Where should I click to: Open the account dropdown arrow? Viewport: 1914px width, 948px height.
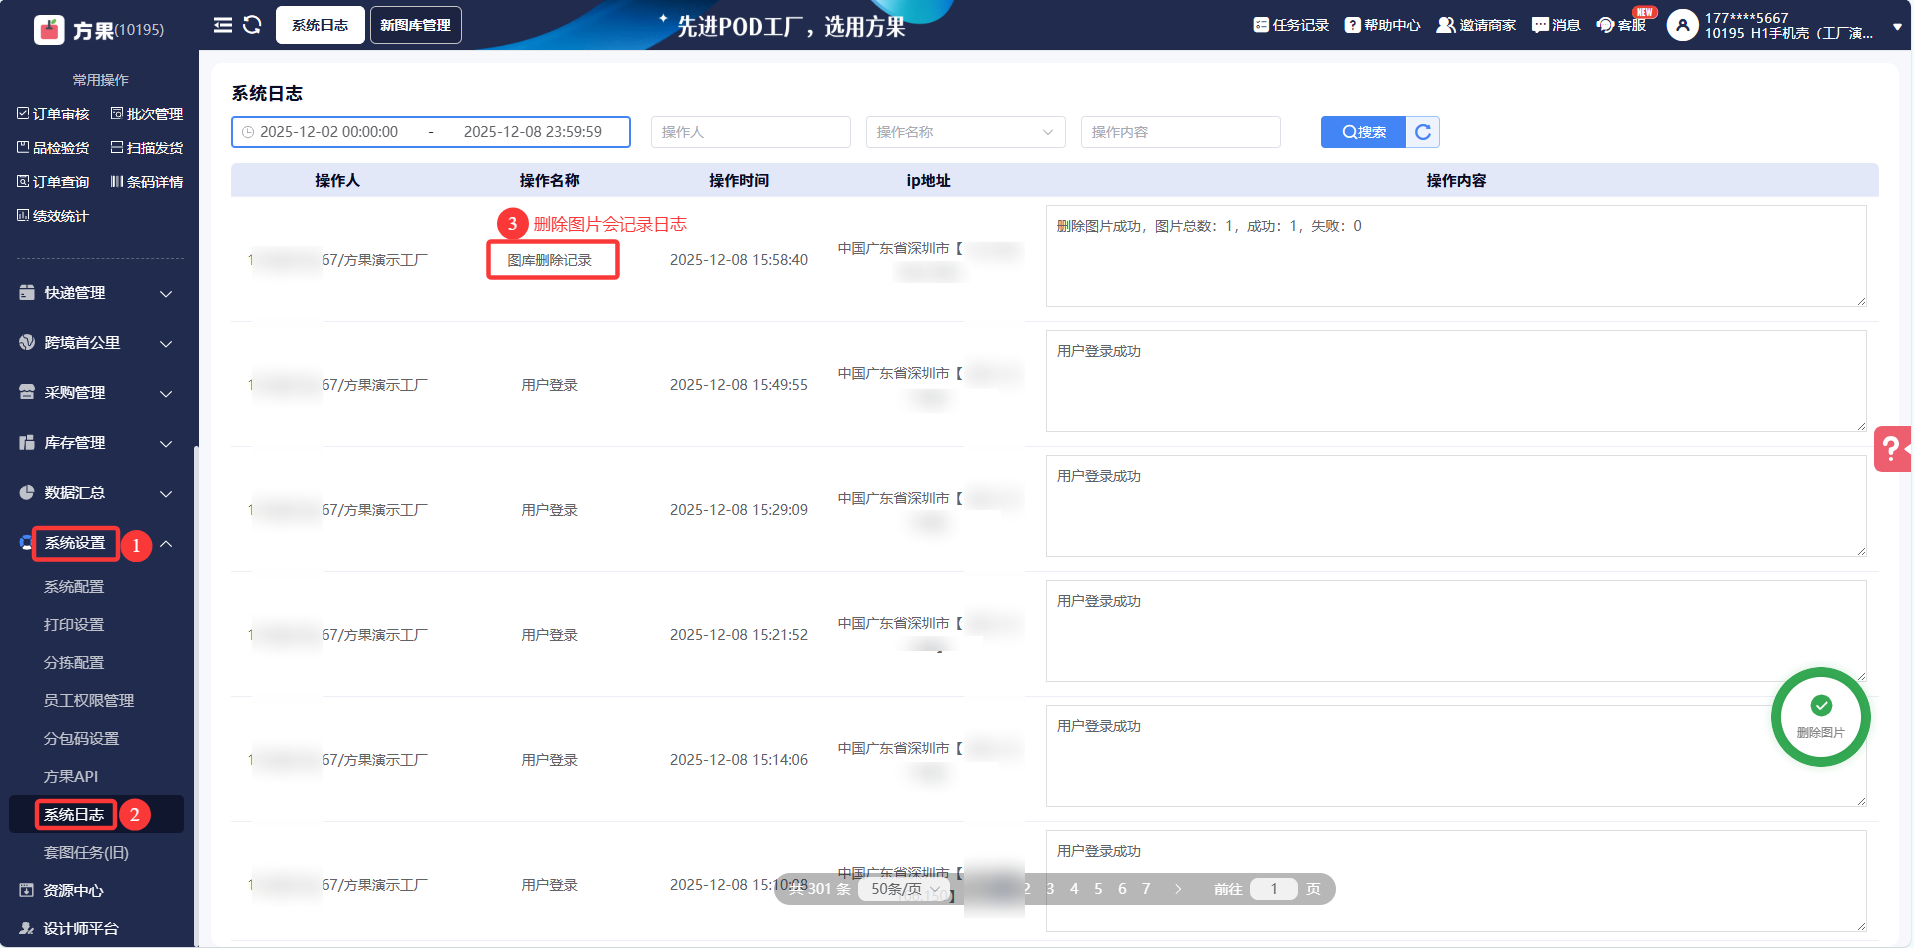(1897, 28)
